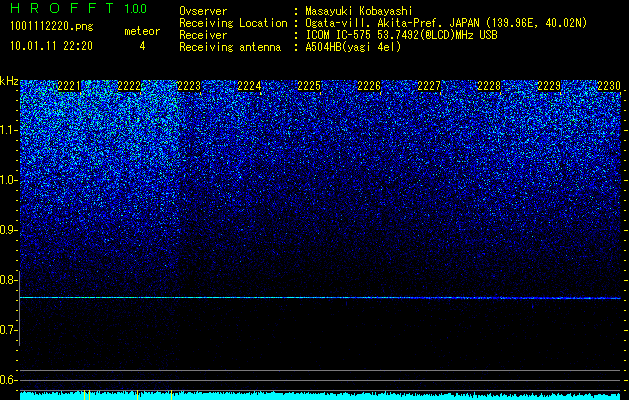Click the 0.7 kHz axis label

tap(8, 330)
